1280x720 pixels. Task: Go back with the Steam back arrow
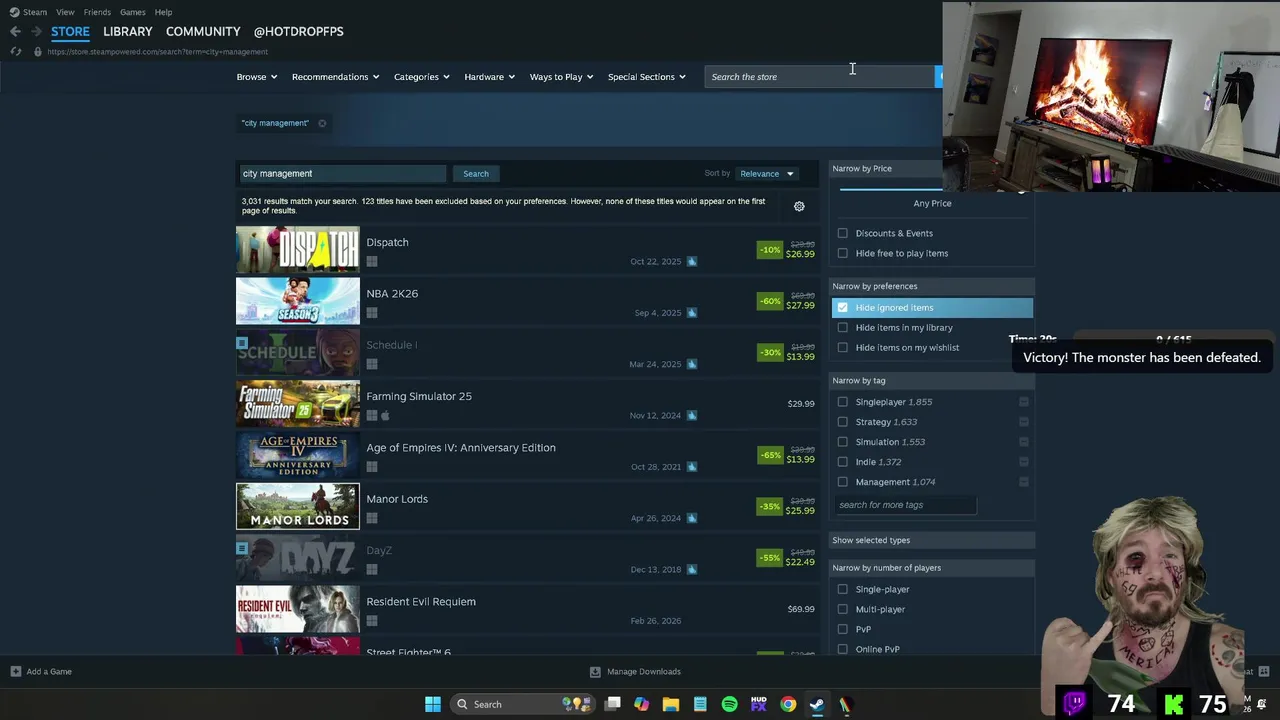(15, 31)
